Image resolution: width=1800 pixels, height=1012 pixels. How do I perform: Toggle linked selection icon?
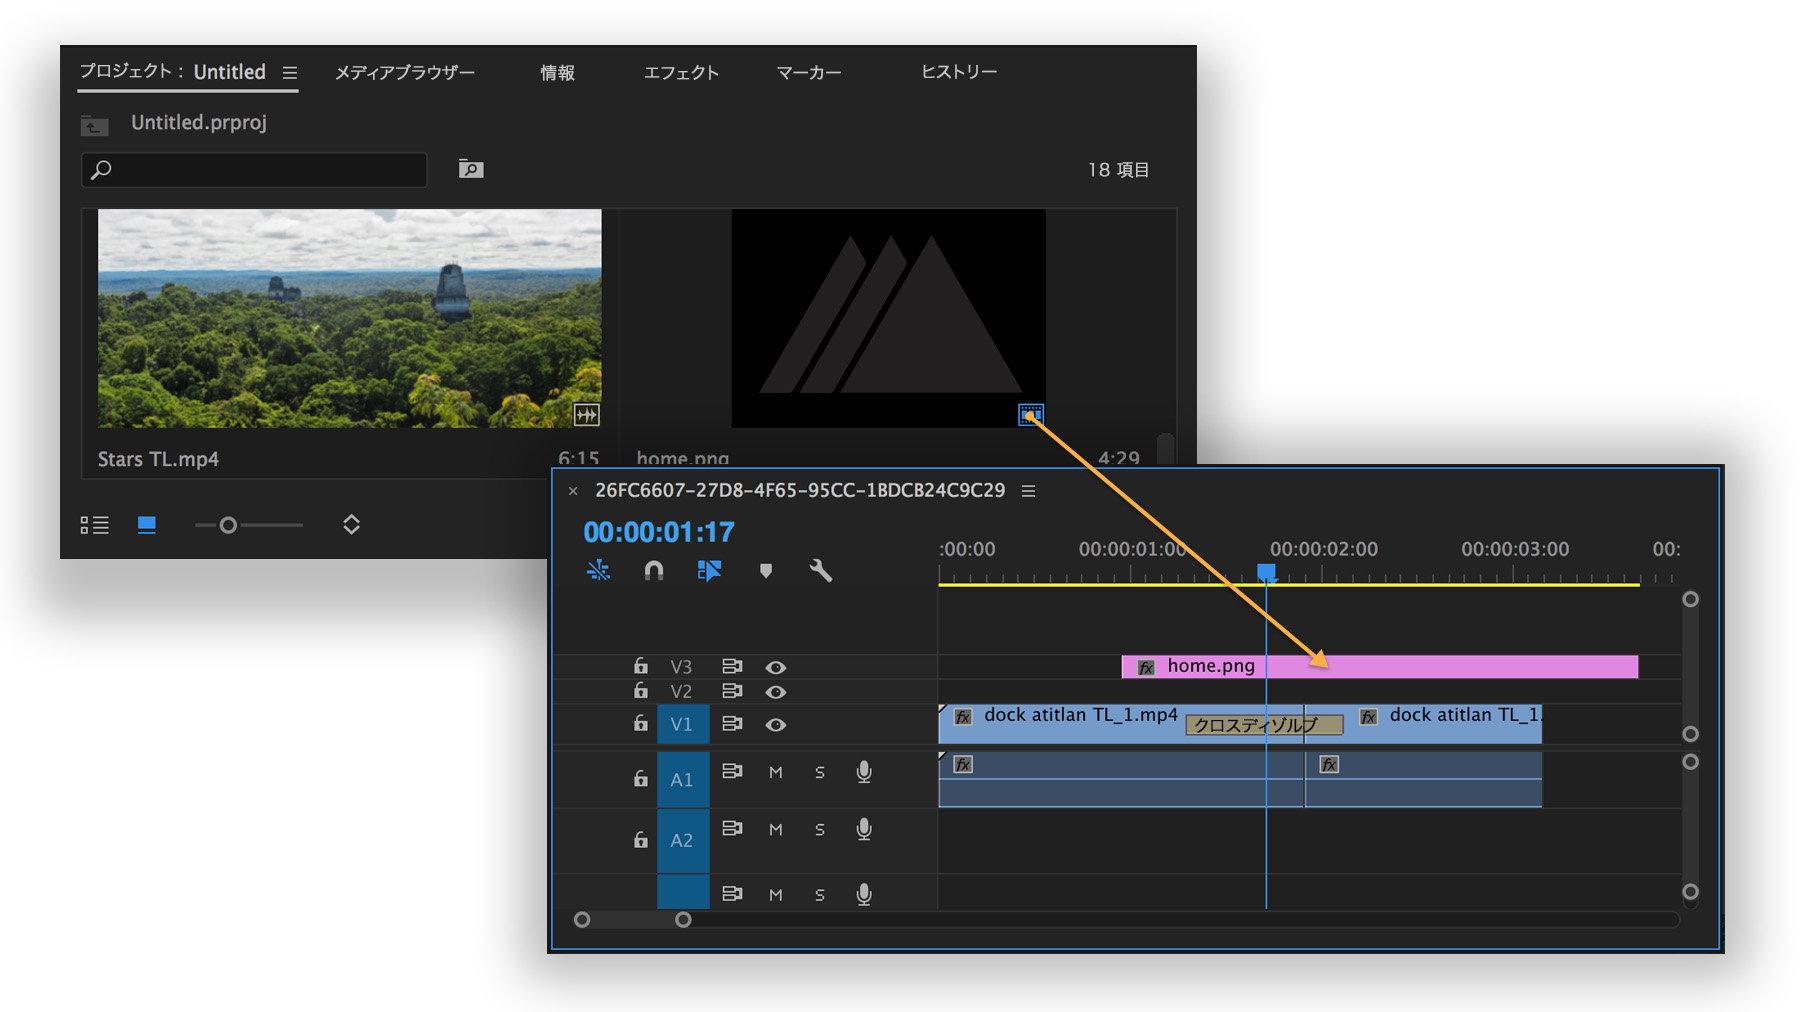[709, 570]
